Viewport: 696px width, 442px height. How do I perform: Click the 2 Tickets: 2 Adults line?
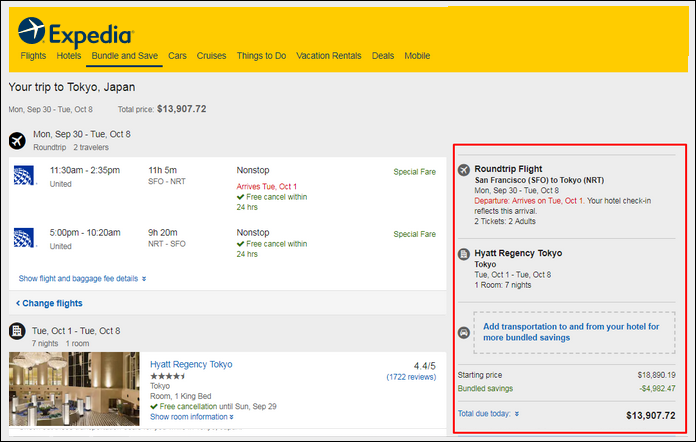point(505,221)
